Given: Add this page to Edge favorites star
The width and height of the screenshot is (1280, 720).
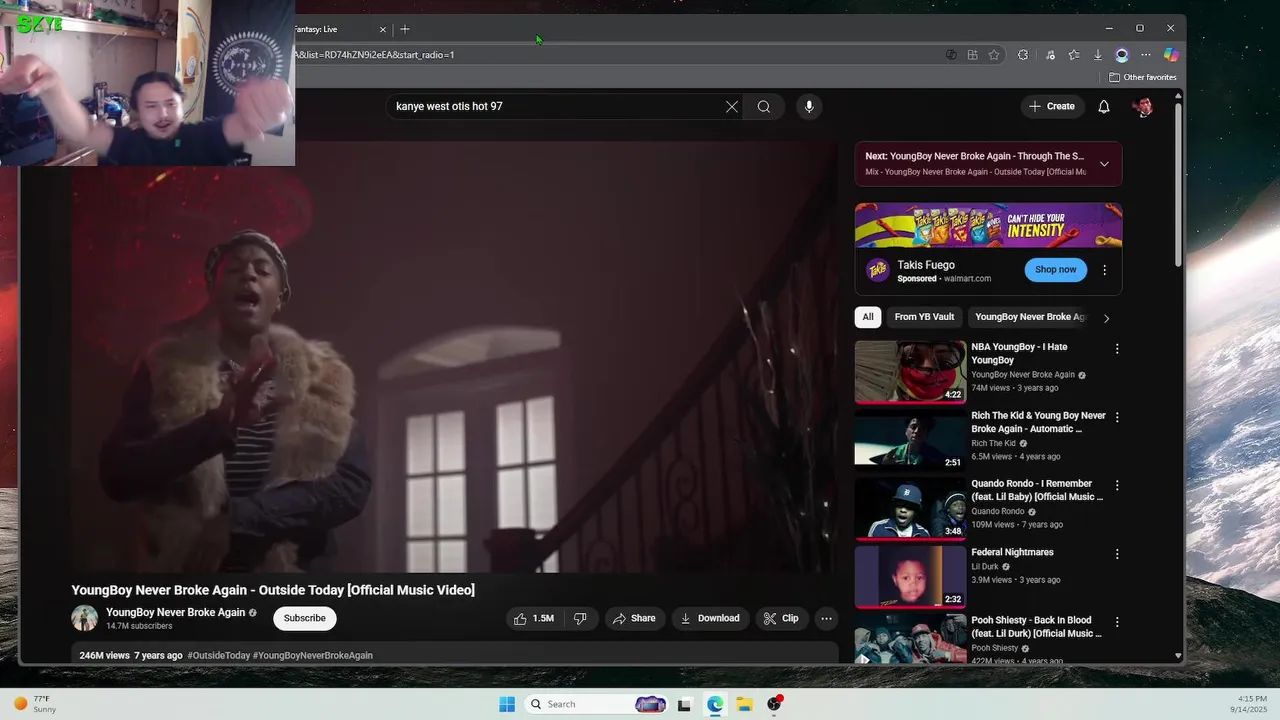Looking at the screenshot, I should [994, 55].
